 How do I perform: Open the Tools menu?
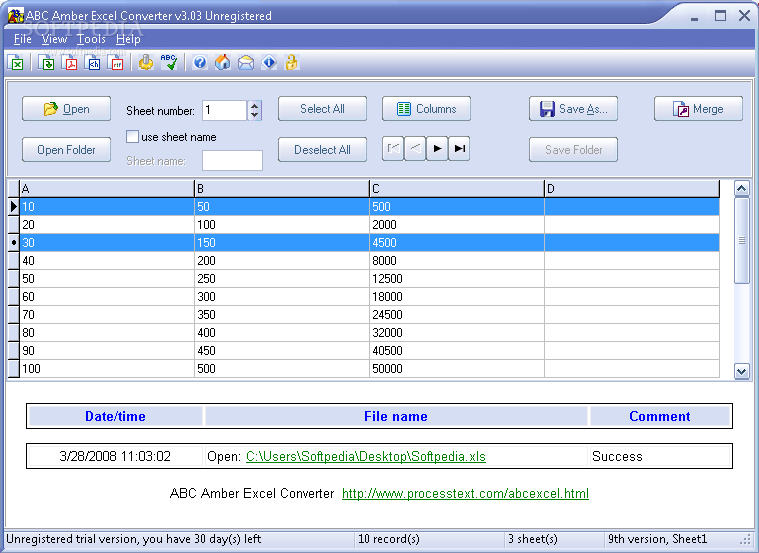pyautogui.click(x=91, y=39)
